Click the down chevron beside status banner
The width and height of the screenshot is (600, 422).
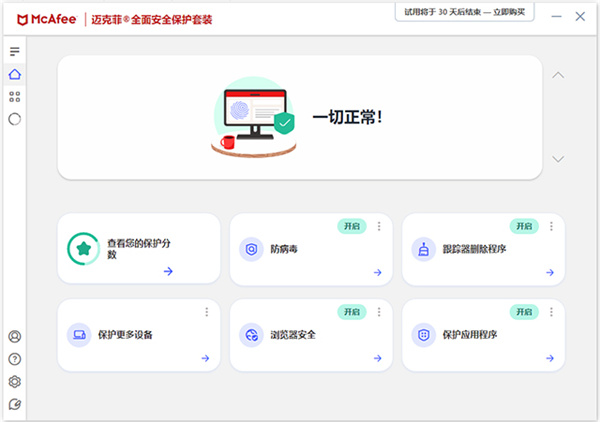(558, 159)
